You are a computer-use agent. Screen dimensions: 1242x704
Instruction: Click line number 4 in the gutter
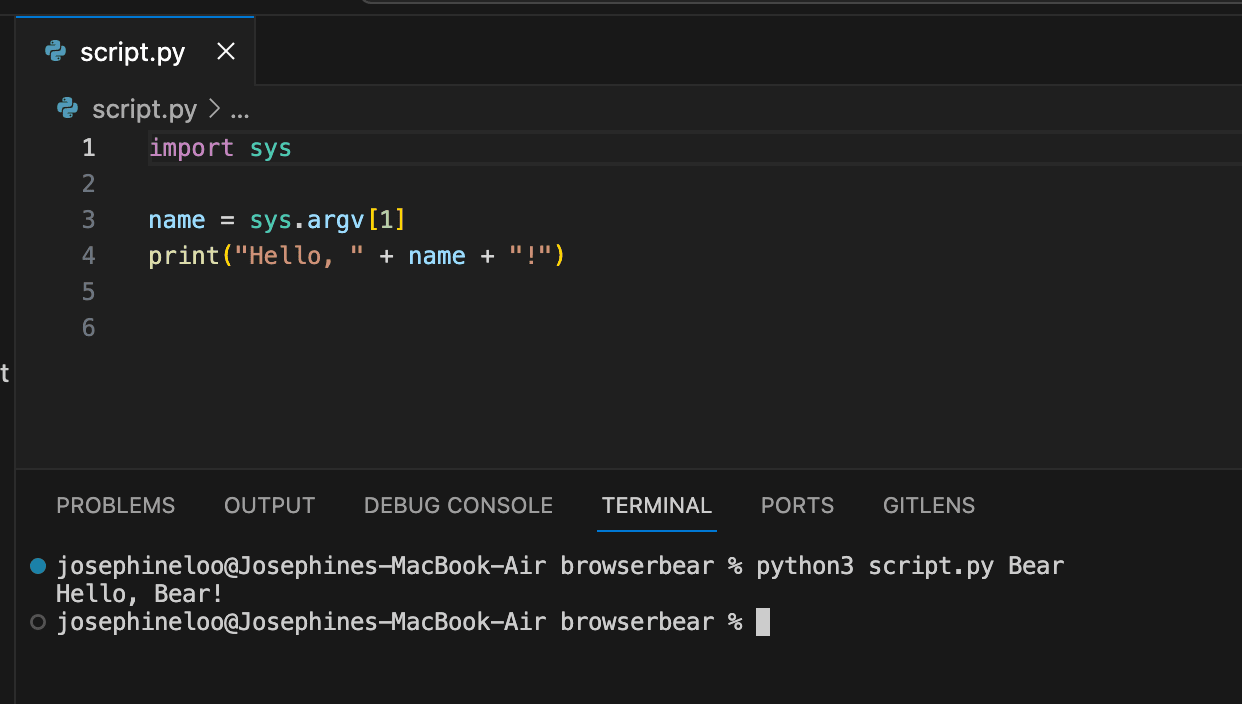click(x=88, y=255)
